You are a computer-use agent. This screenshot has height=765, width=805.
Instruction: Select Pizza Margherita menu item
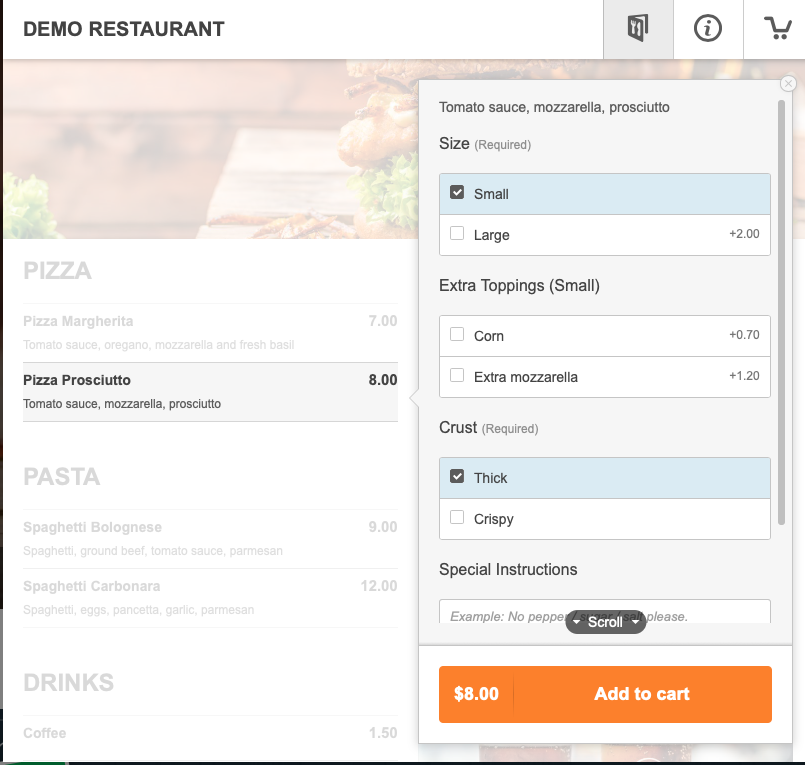(210, 333)
